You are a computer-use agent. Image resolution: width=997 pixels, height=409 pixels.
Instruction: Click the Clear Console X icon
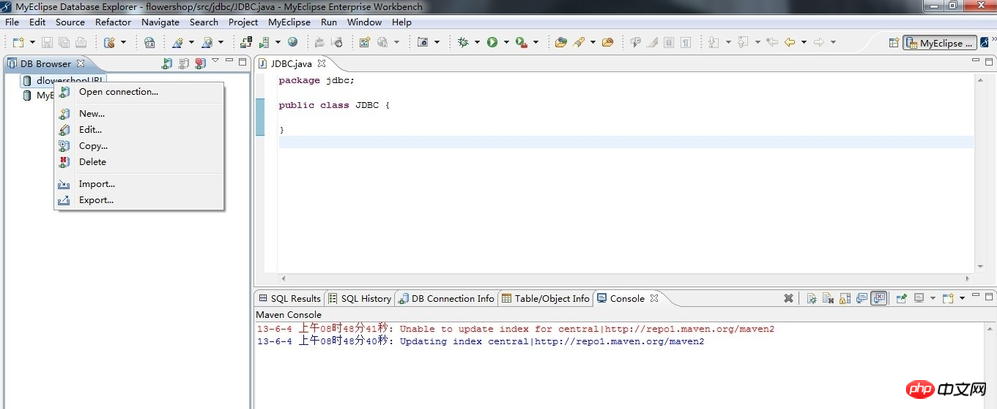tap(788, 298)
